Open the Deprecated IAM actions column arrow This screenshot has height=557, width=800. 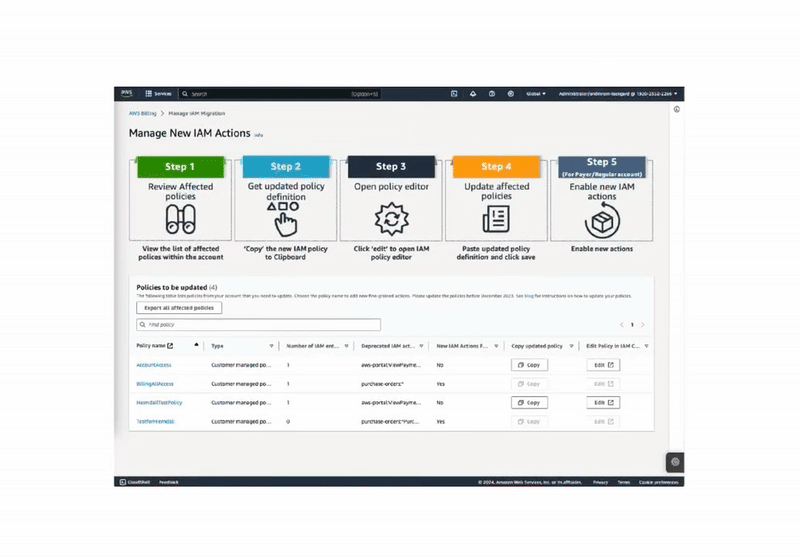[421, 346]
